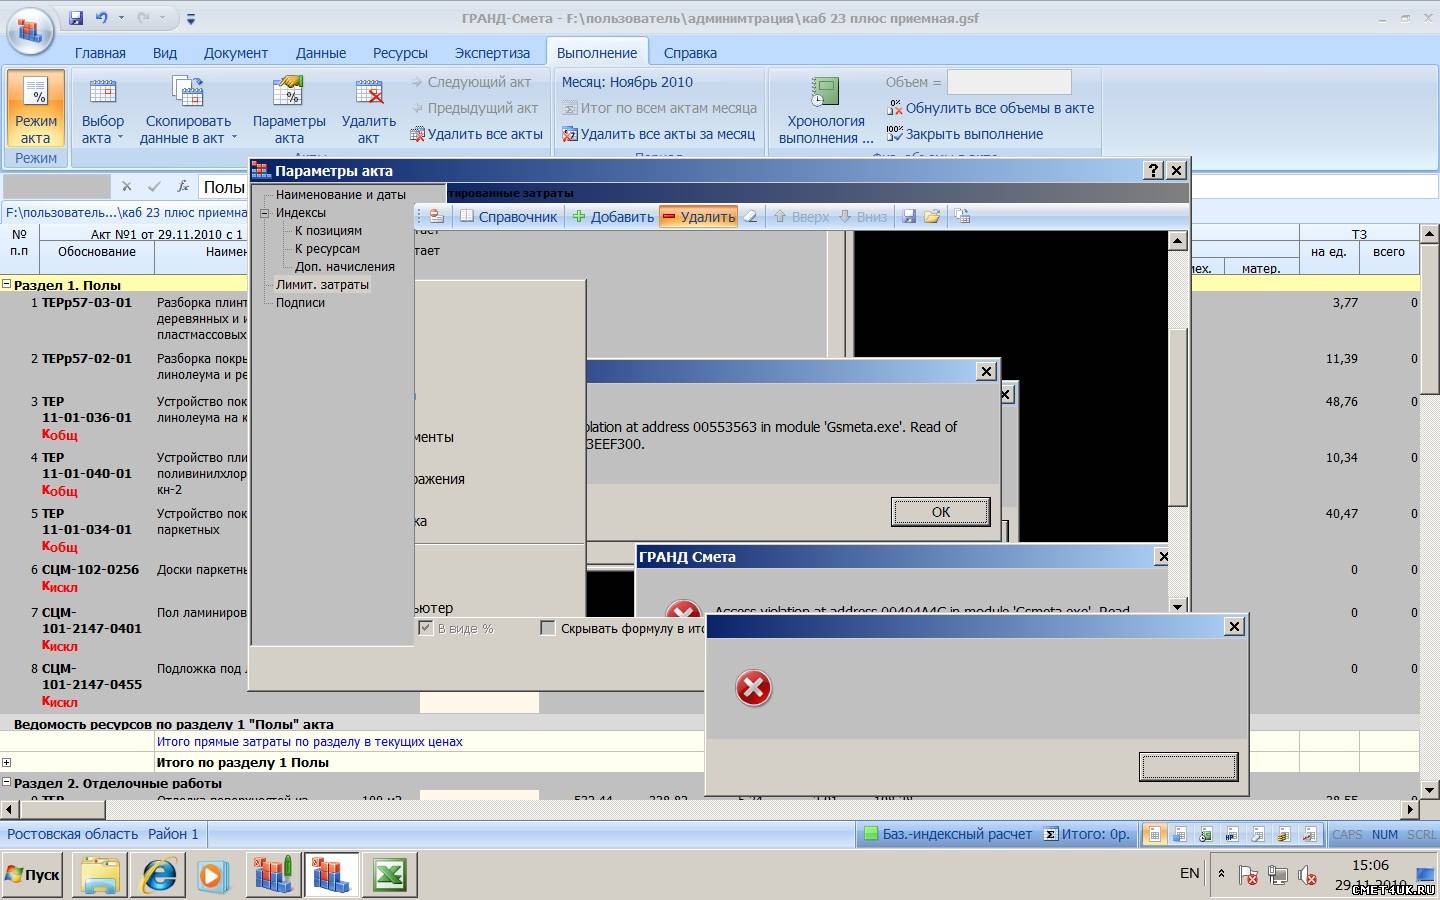Click the main table horizontal scrollbar
The height and width of the screenshot is (900, 1440).
(711, 809)
